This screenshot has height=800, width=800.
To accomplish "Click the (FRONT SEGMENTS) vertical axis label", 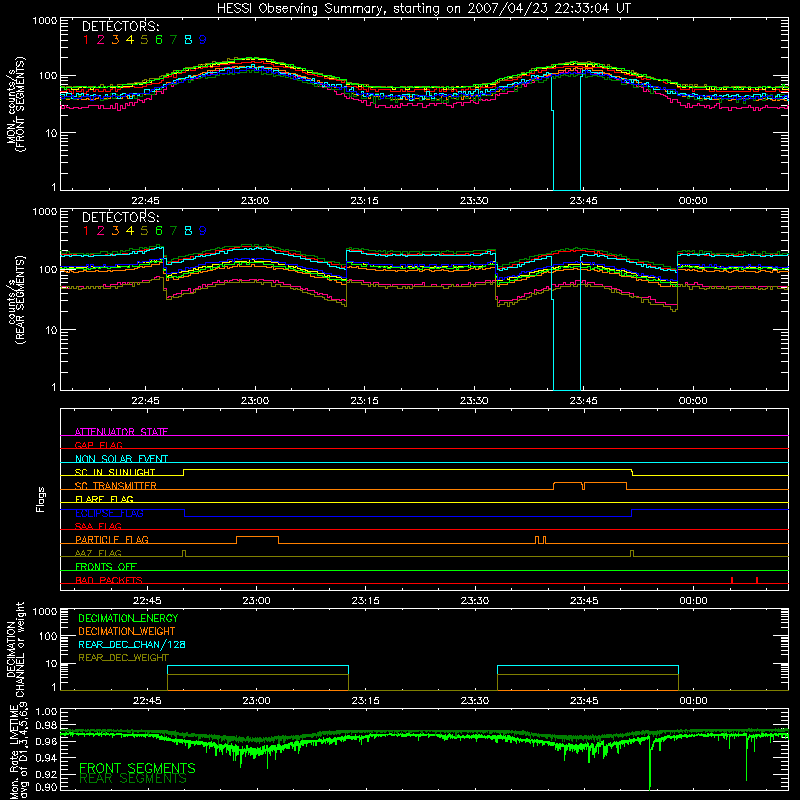I will click(21, 104).
